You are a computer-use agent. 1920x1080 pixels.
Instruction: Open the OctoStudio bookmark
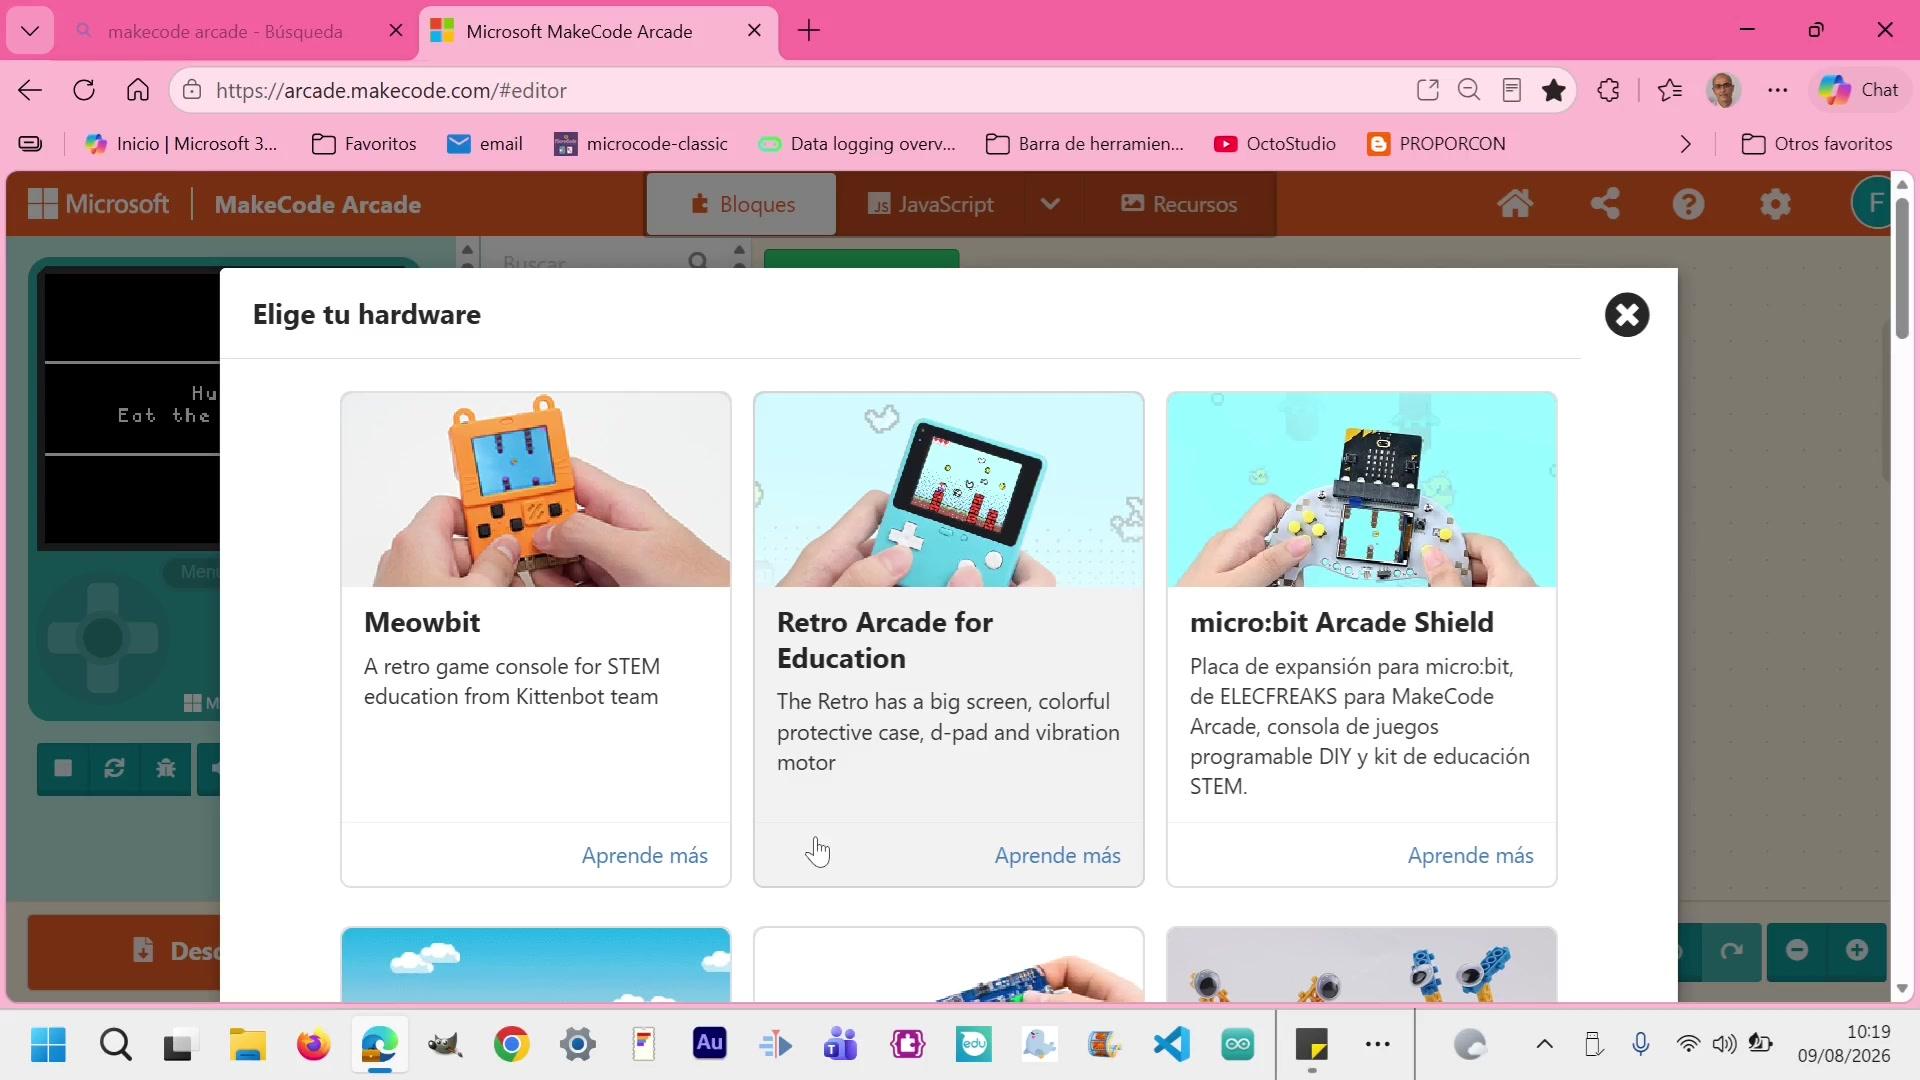pyautogui.click(x=1275, y=144)
